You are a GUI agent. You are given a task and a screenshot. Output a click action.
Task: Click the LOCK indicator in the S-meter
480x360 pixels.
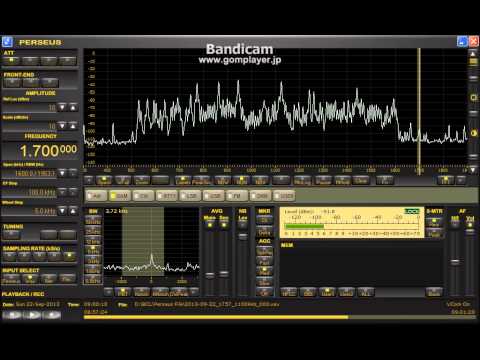pos(412,211)
